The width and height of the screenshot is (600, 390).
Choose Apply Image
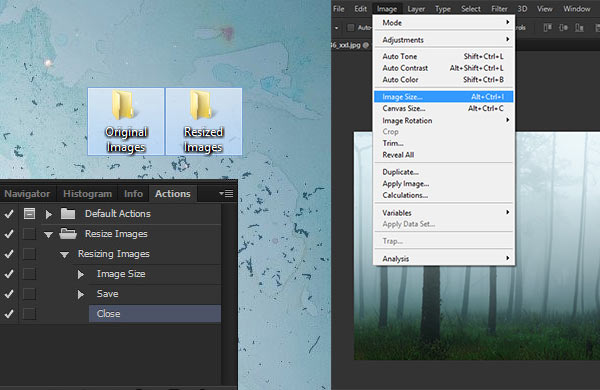coord(444,184)
